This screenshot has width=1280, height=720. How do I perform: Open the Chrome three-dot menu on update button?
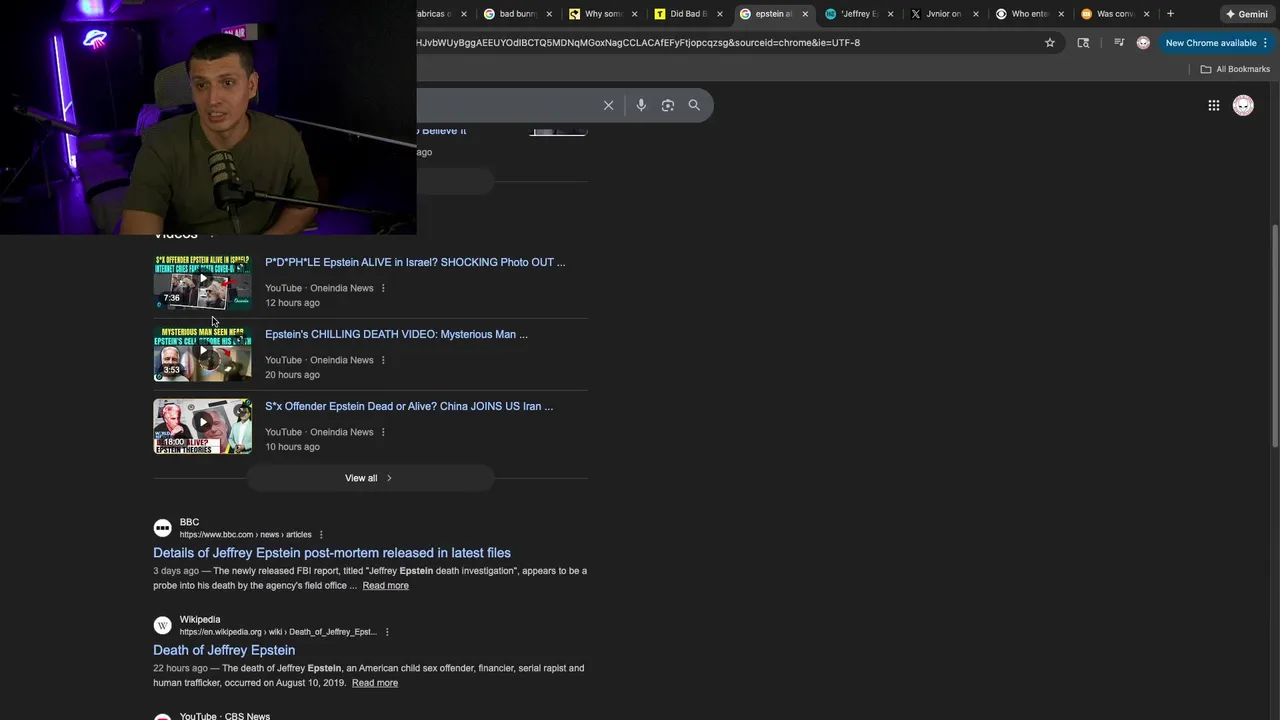1265,43
